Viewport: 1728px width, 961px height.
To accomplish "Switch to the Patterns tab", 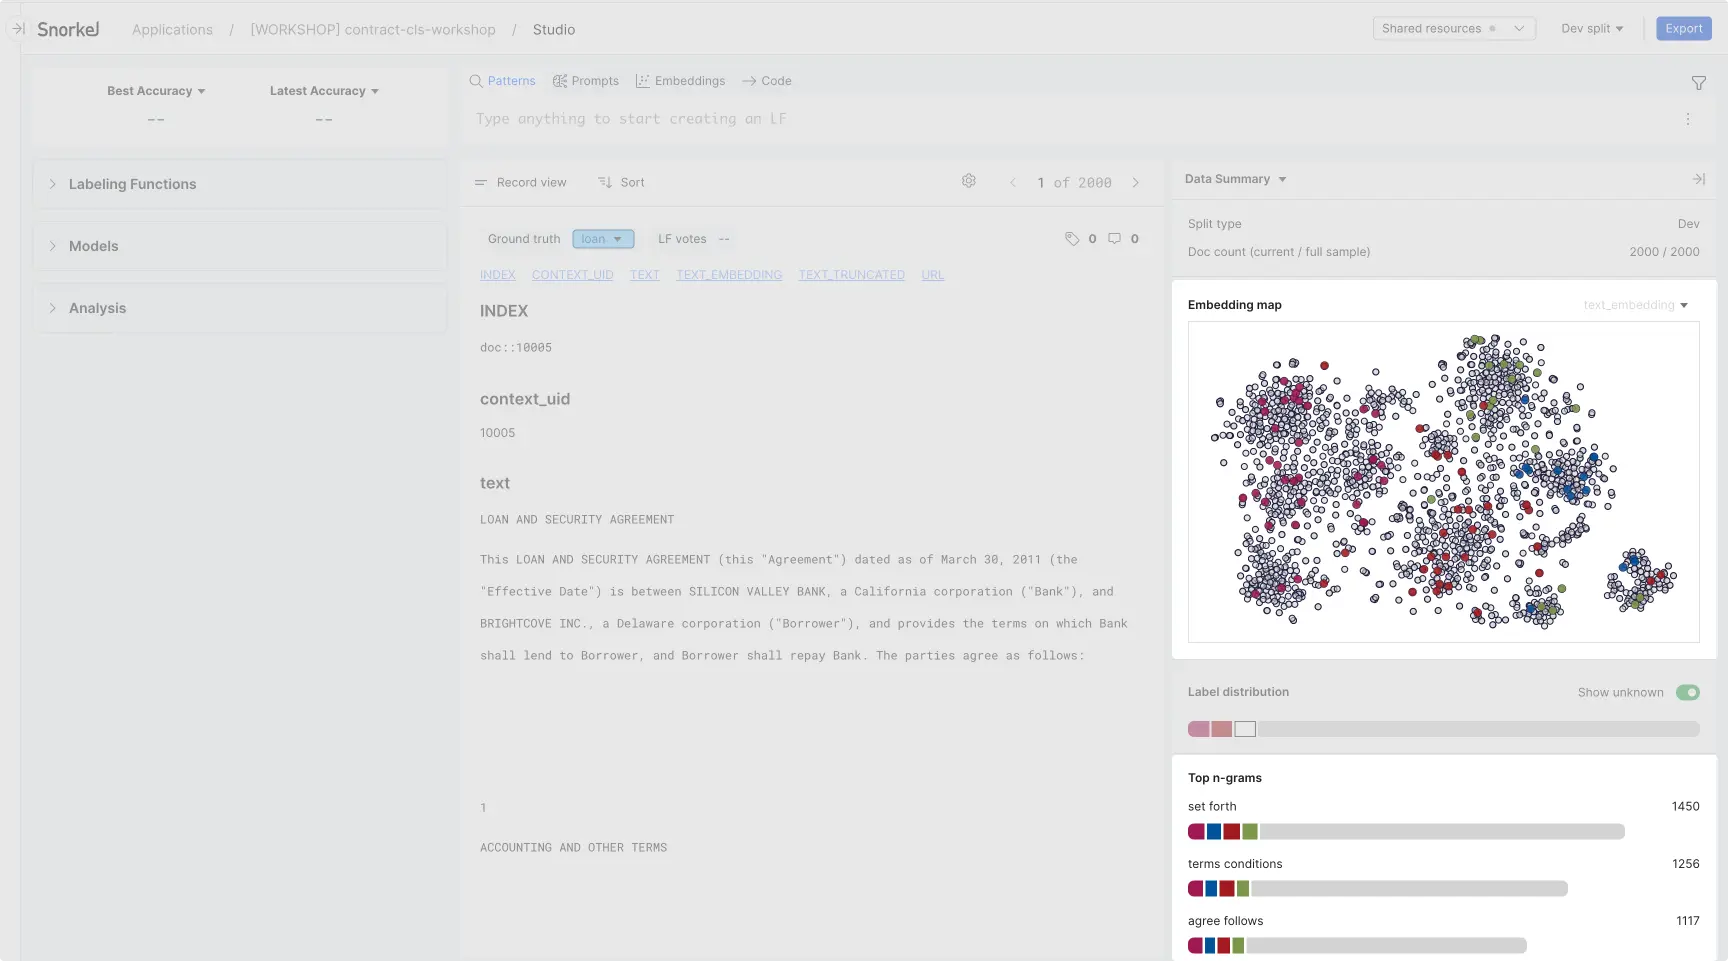I will [x=502, y=81].
